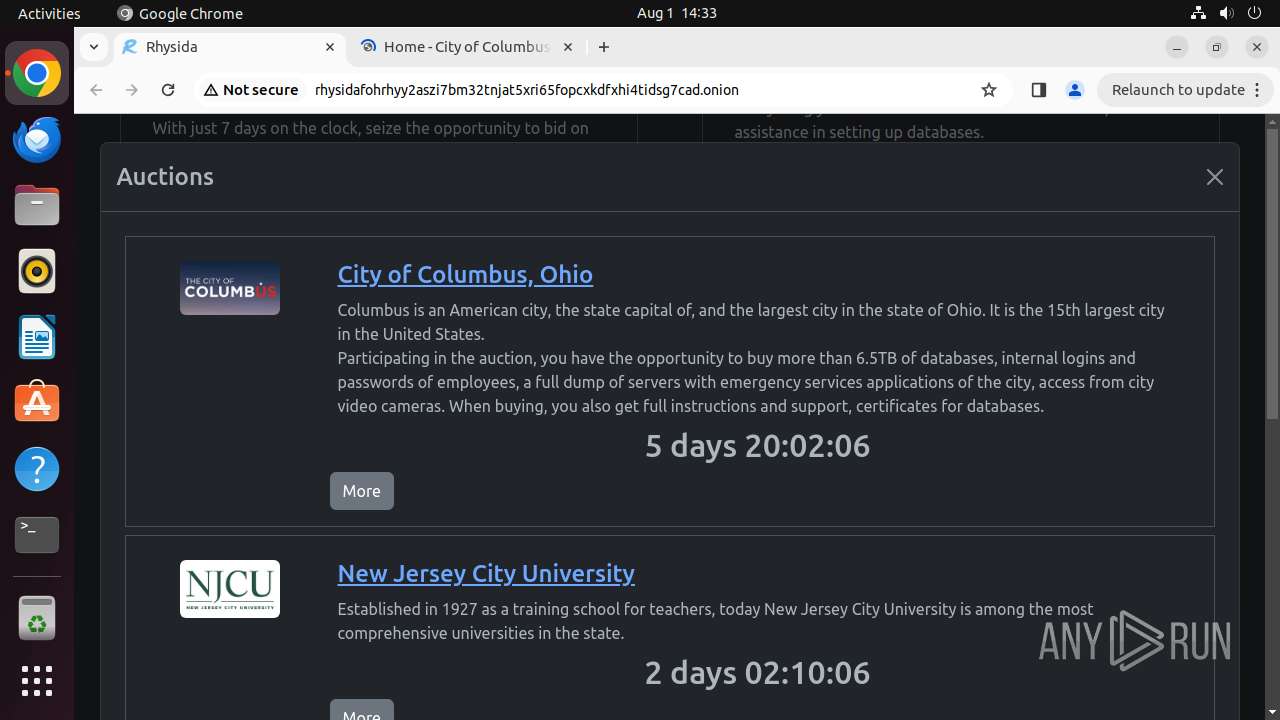Image resolution: width=1280 pixels, height=720 pixels.
Task: Launch Thunderbird mail from the dock
Action: tap(37, 140)
